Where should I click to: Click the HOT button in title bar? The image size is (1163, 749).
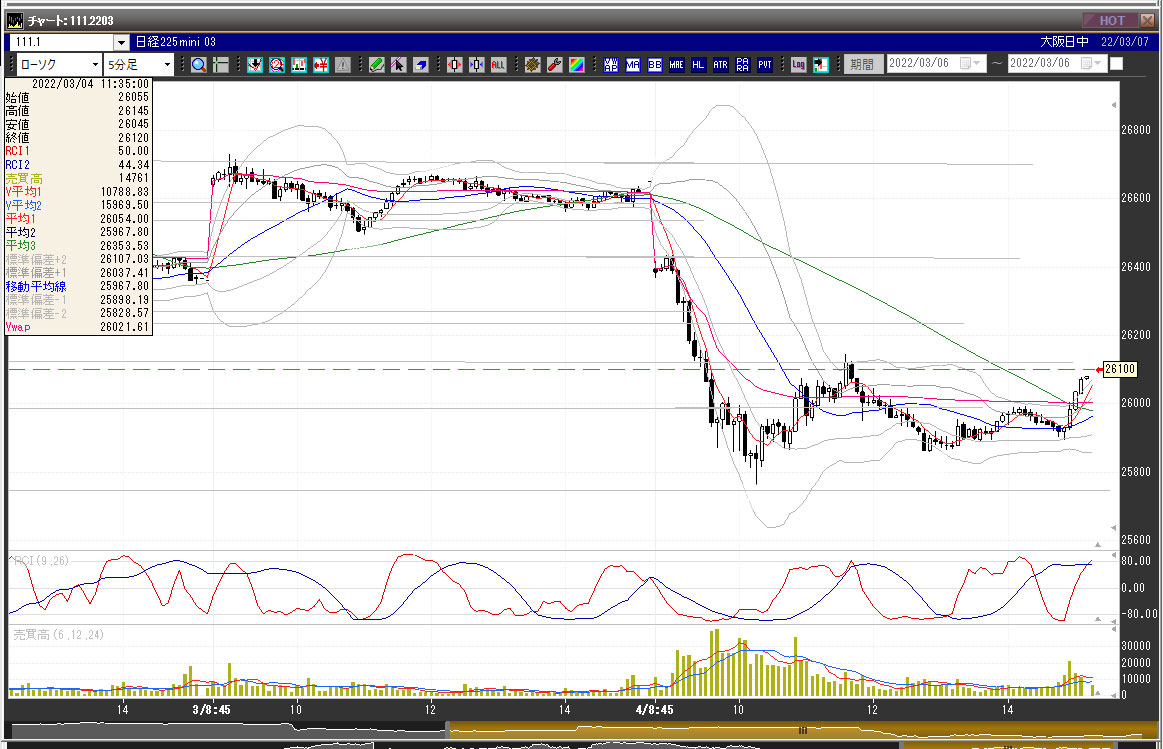pos(1108,20)
